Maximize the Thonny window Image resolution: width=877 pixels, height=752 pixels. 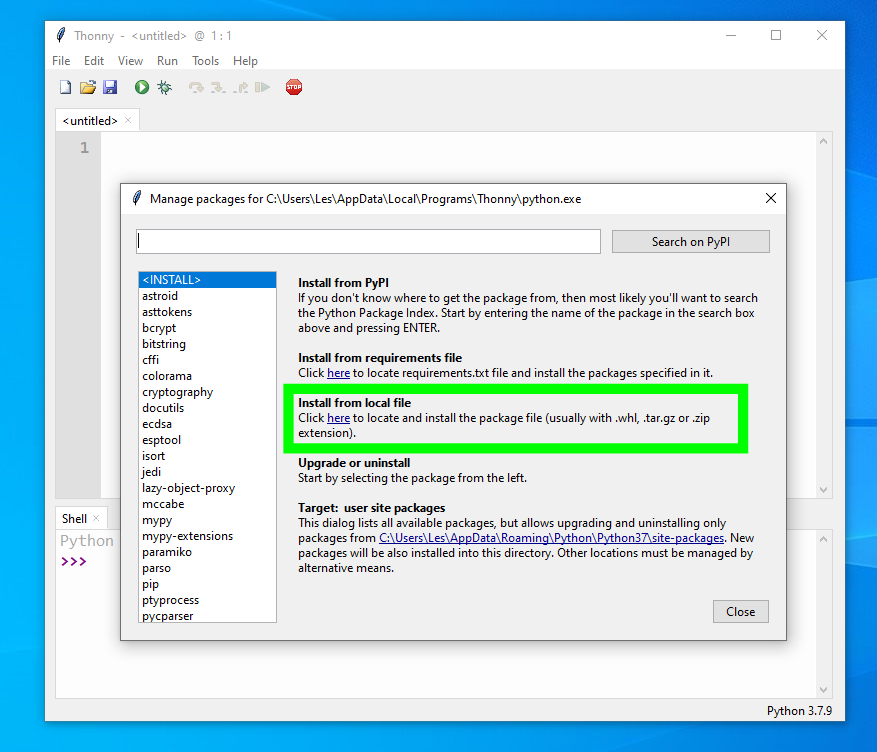(x=776, y=35)
